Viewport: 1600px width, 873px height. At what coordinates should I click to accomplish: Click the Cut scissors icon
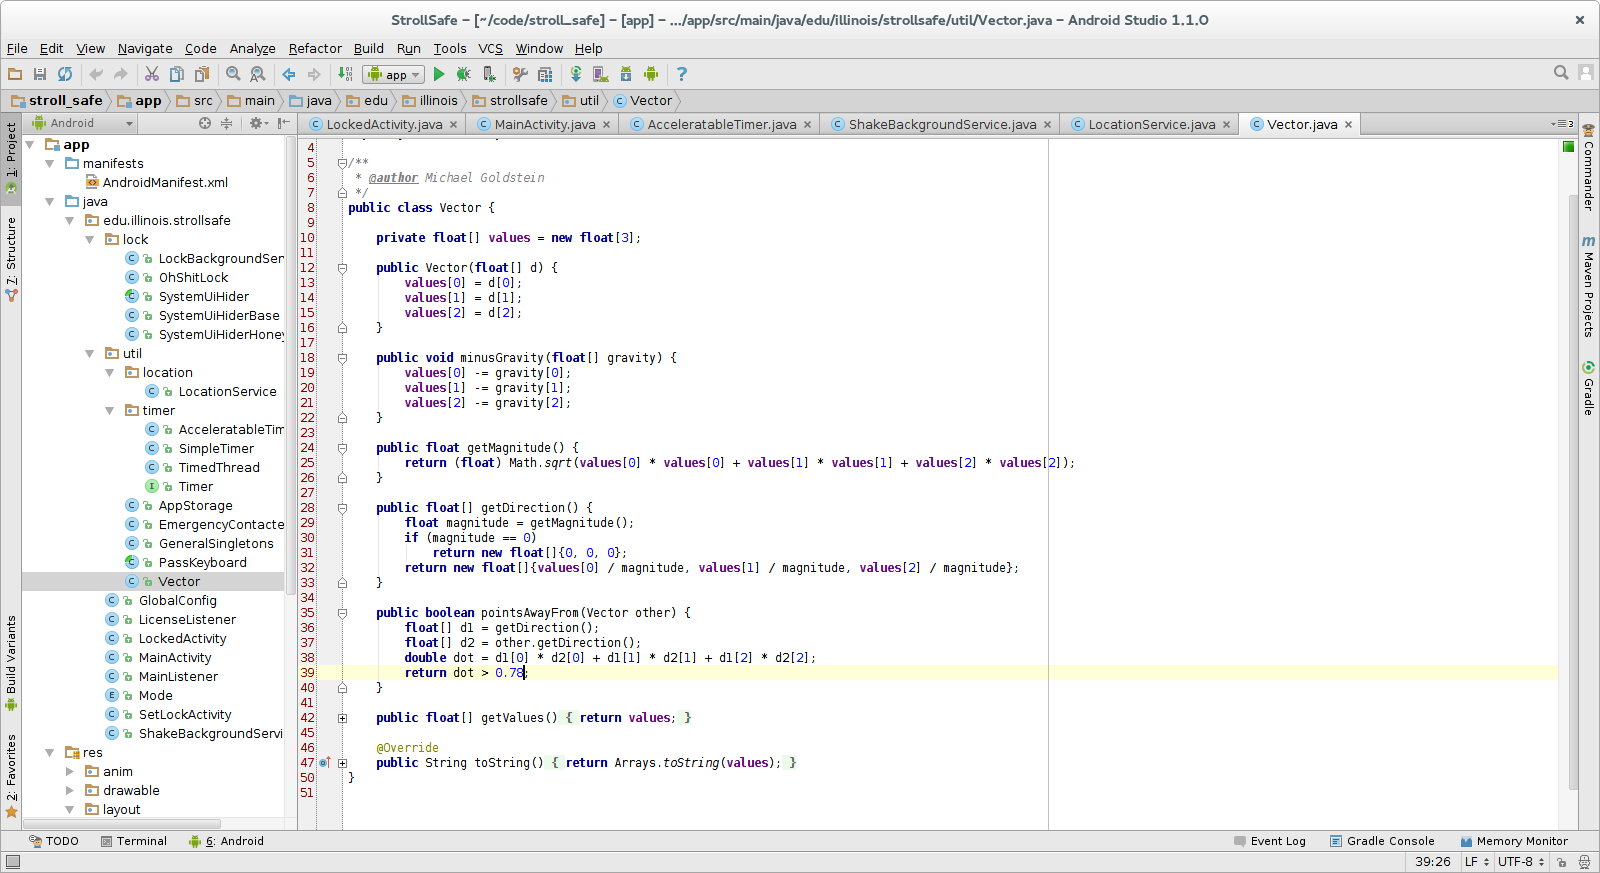(152, 74)
